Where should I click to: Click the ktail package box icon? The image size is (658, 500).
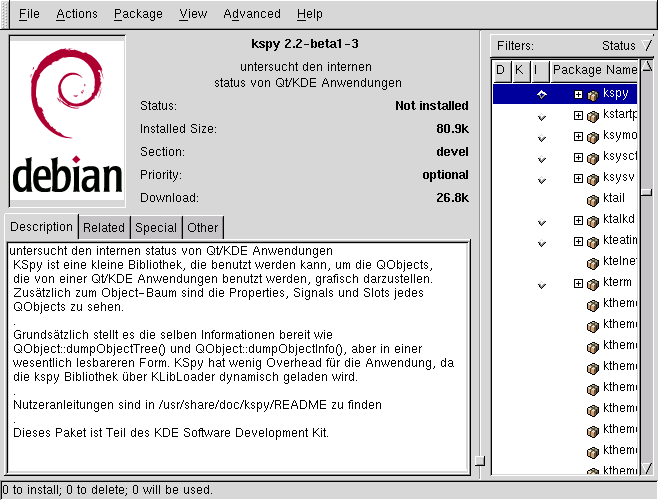[592, 199]
